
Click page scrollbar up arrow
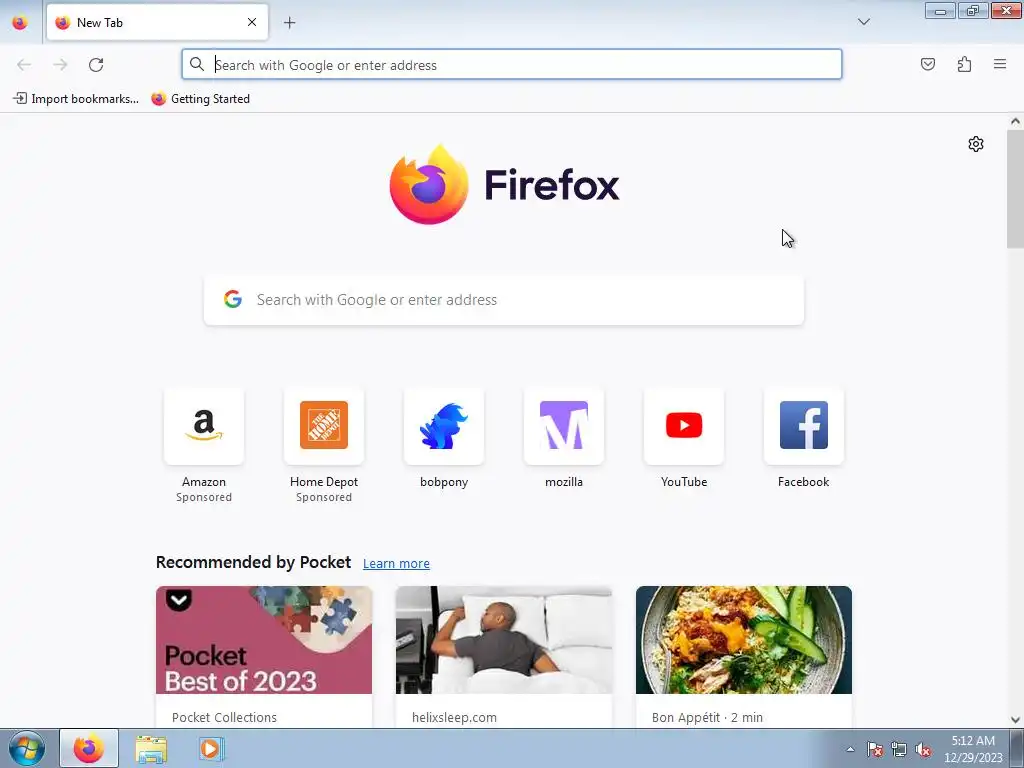[1015, 121]
